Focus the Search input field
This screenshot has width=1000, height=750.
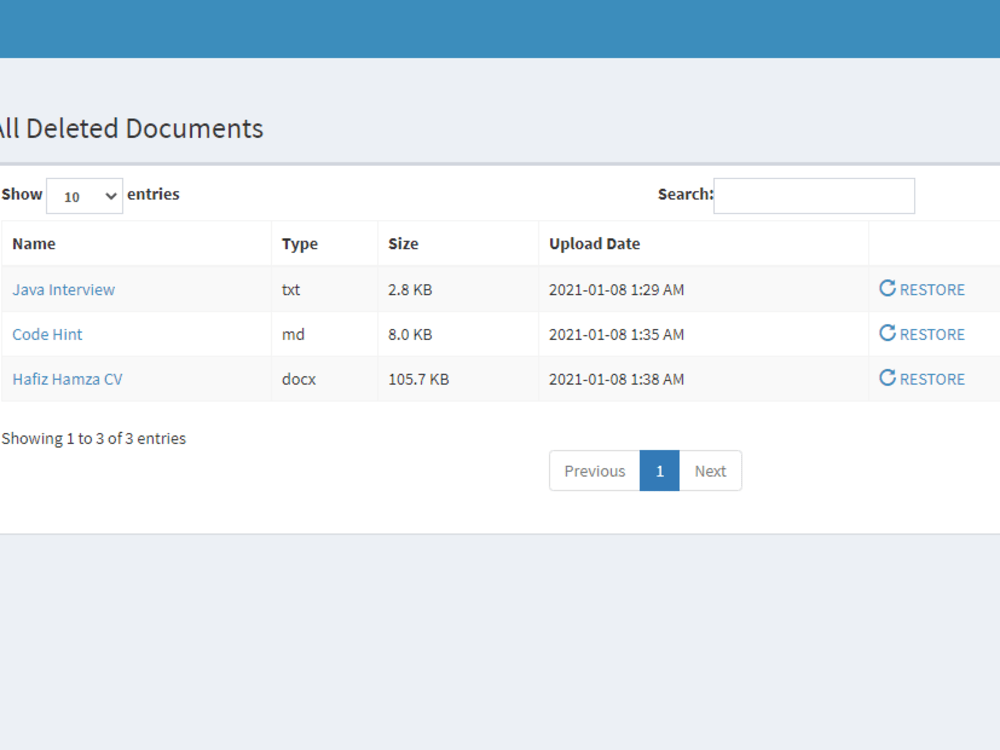click(814, 196)
